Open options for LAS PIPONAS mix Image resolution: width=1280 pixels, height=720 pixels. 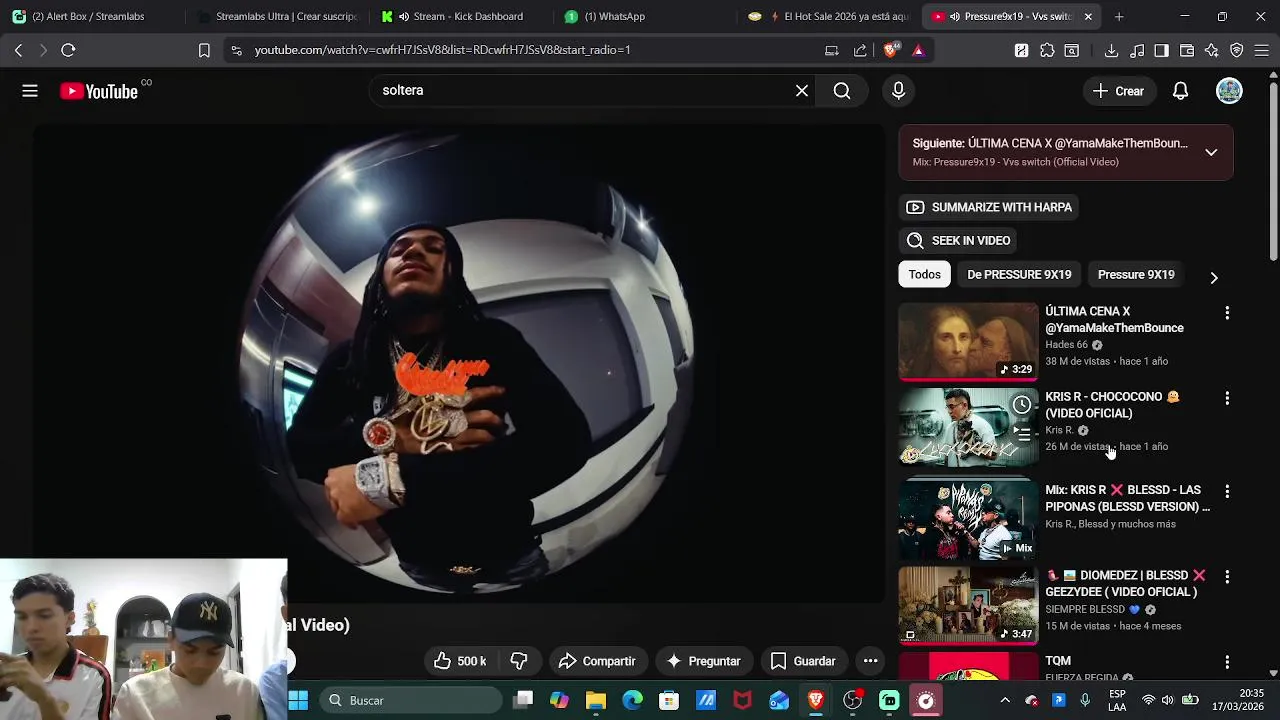1227,491
